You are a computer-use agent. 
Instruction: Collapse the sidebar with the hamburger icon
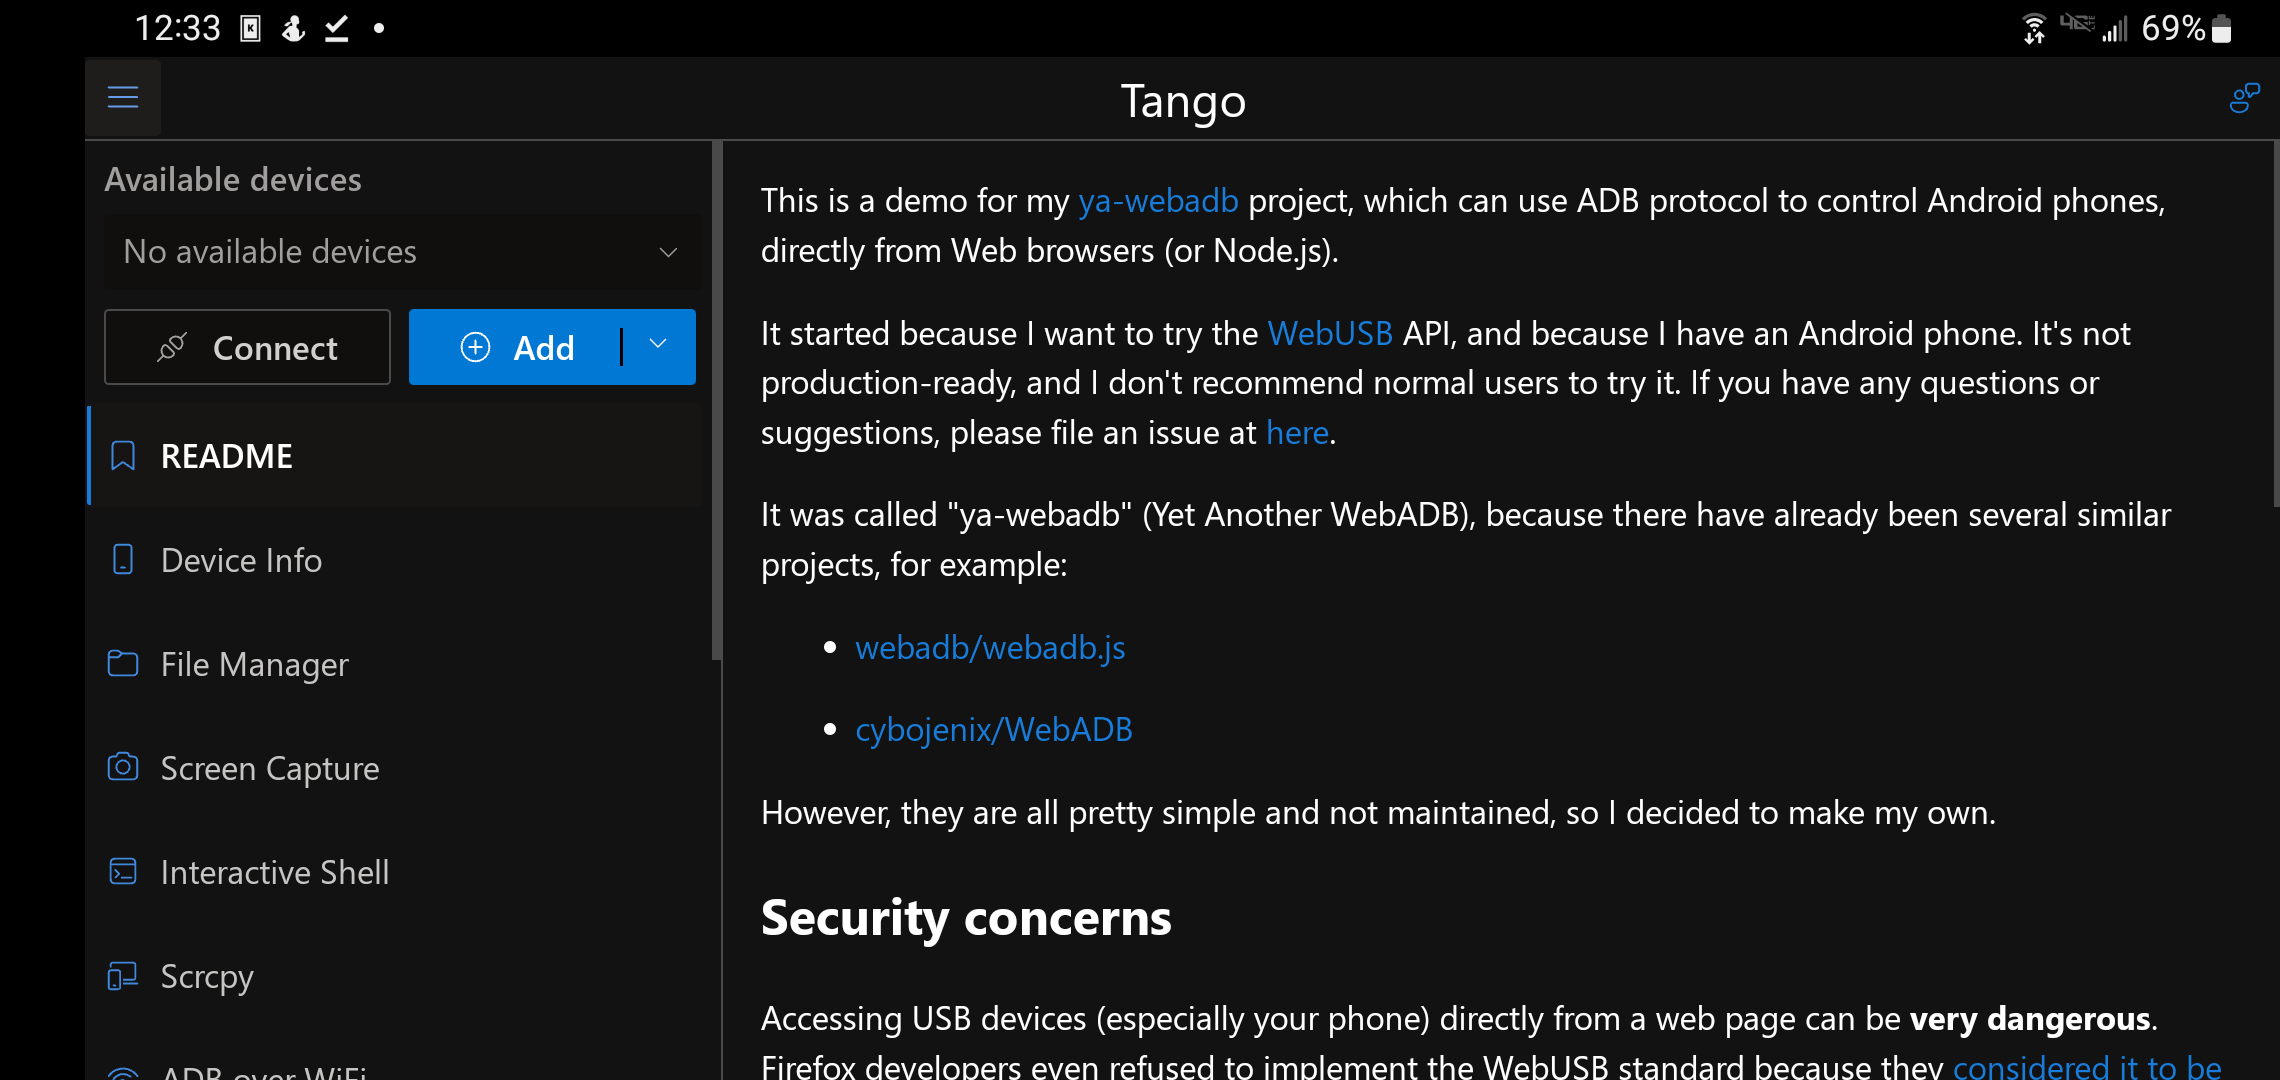[122, 97]
